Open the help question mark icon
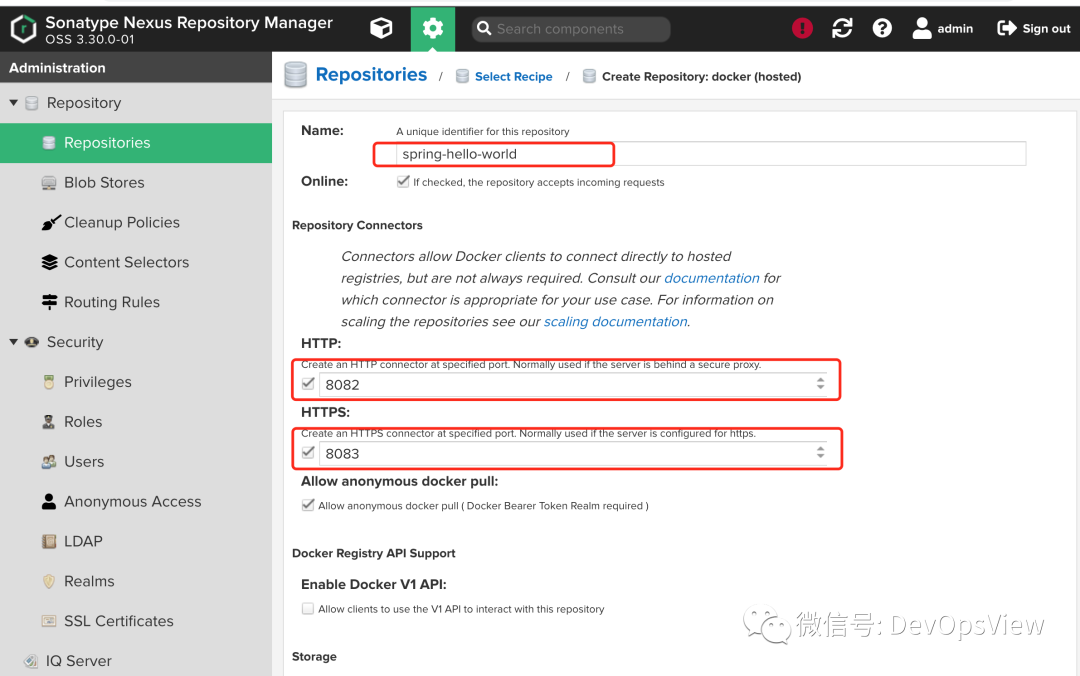This screenshot has width=1080, height=676. (x=882, y=28)
